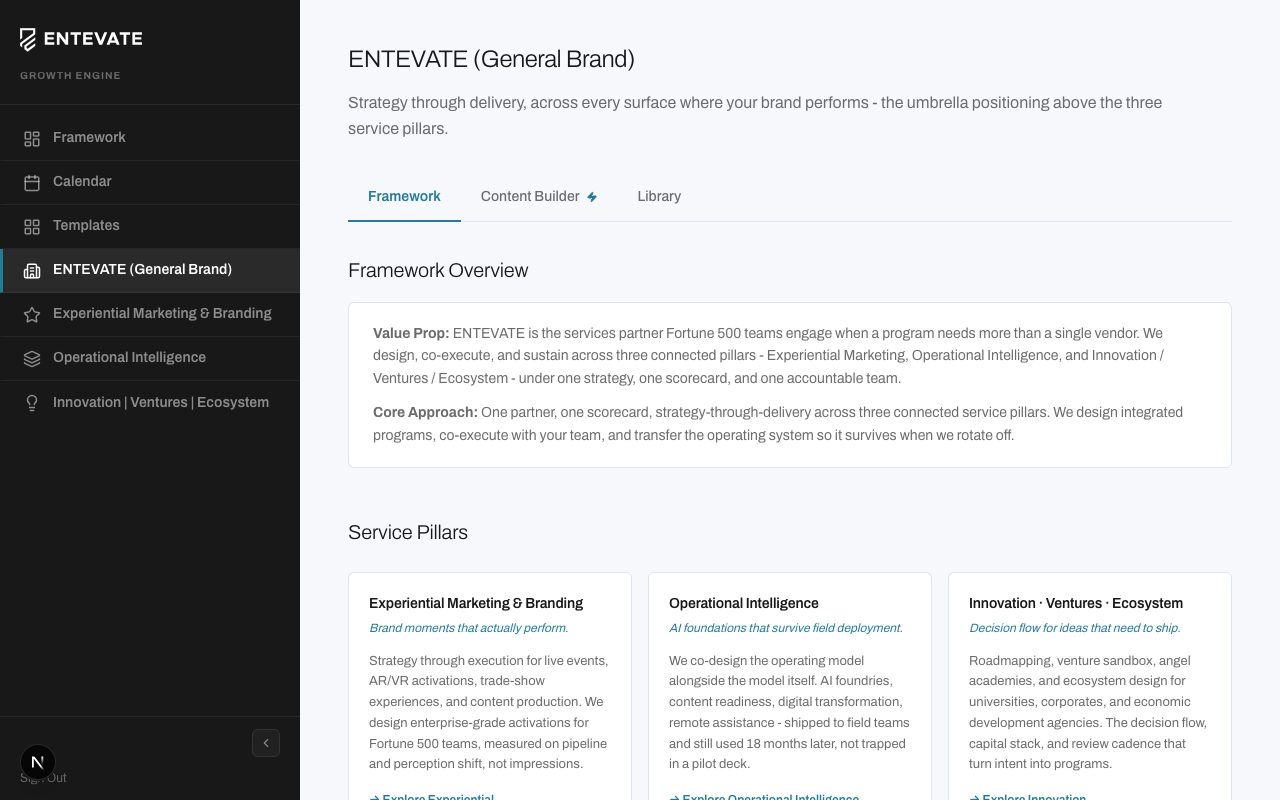Open the Content Builder tab

[539, 196]
